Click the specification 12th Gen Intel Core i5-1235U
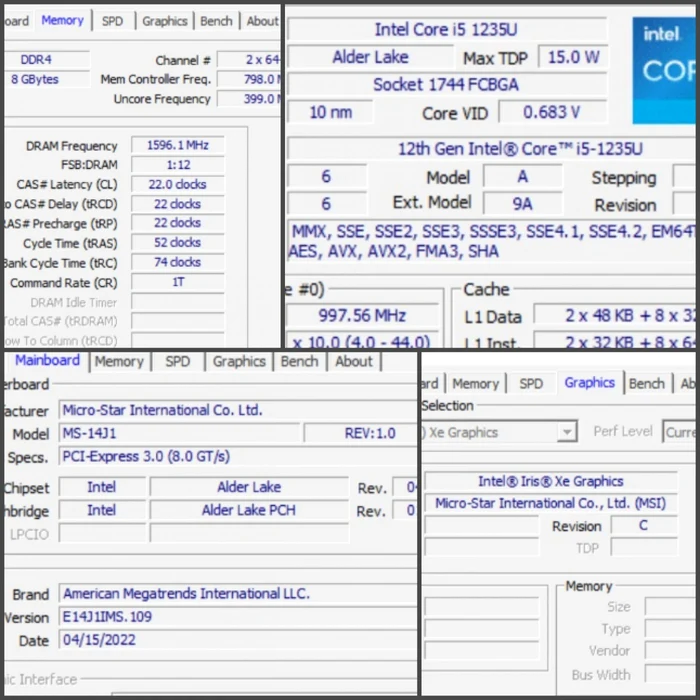The height and width of the screenshot is (700, 700). point(491,149)
